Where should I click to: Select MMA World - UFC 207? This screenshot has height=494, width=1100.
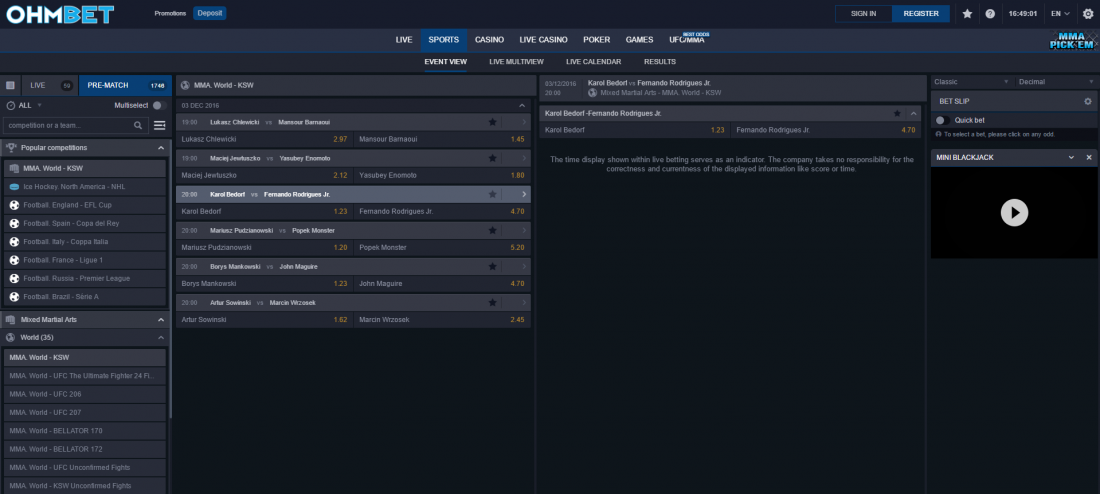click(x=85, y=412)
